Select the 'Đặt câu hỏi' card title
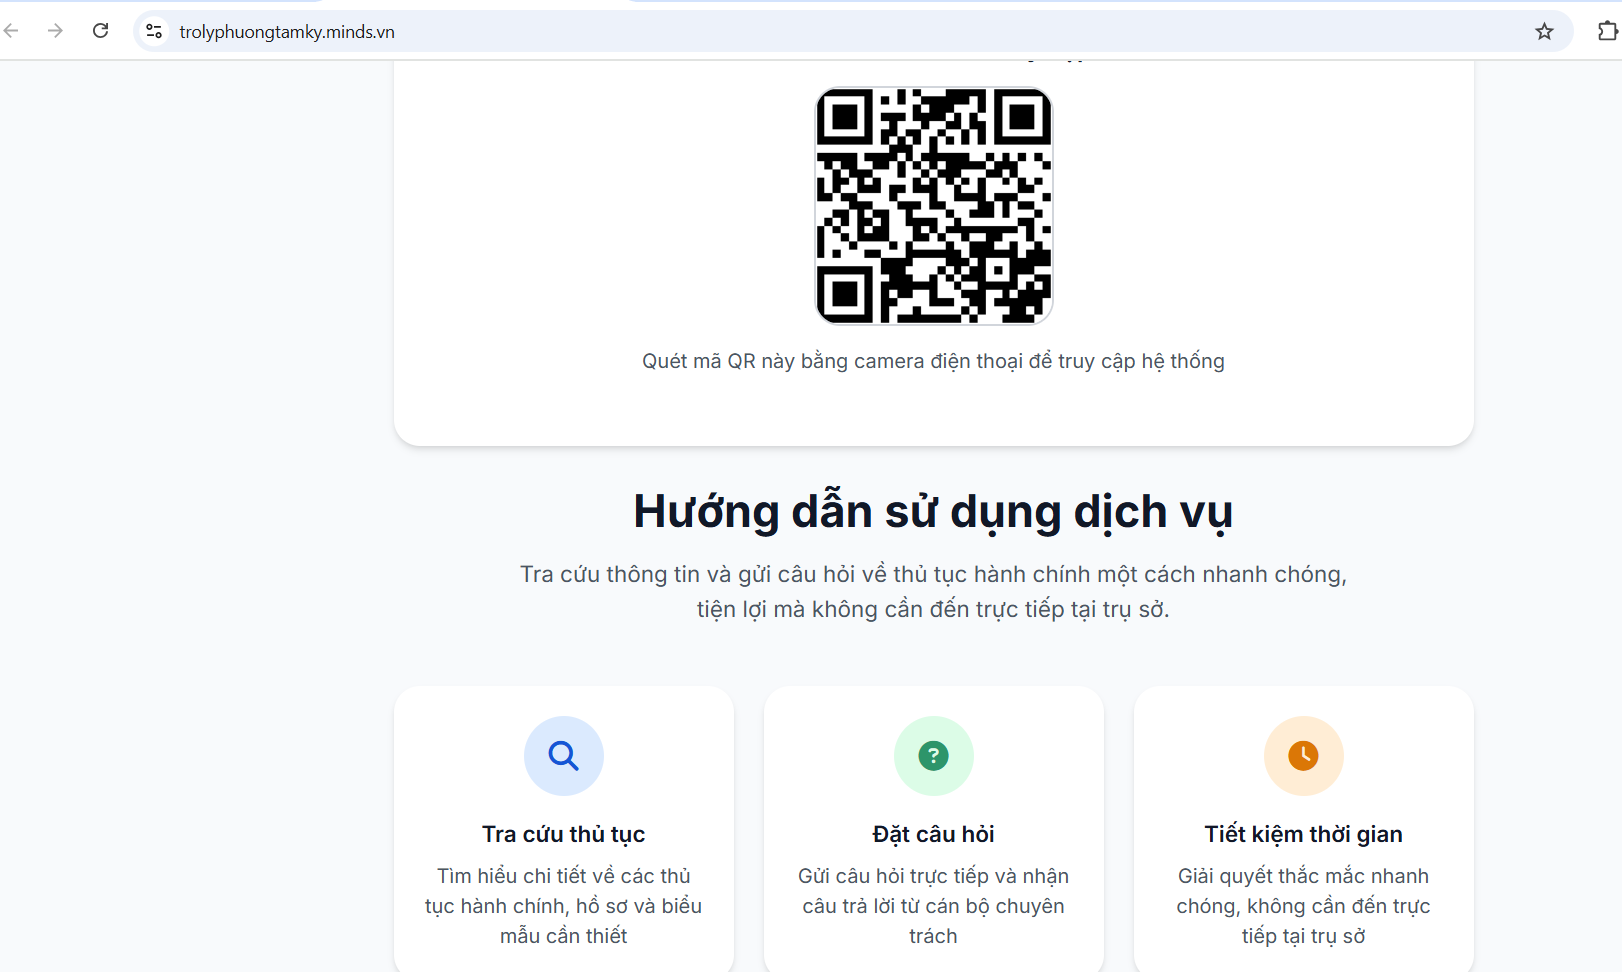Screen dimensions: 1622x972 click(934, 834)
